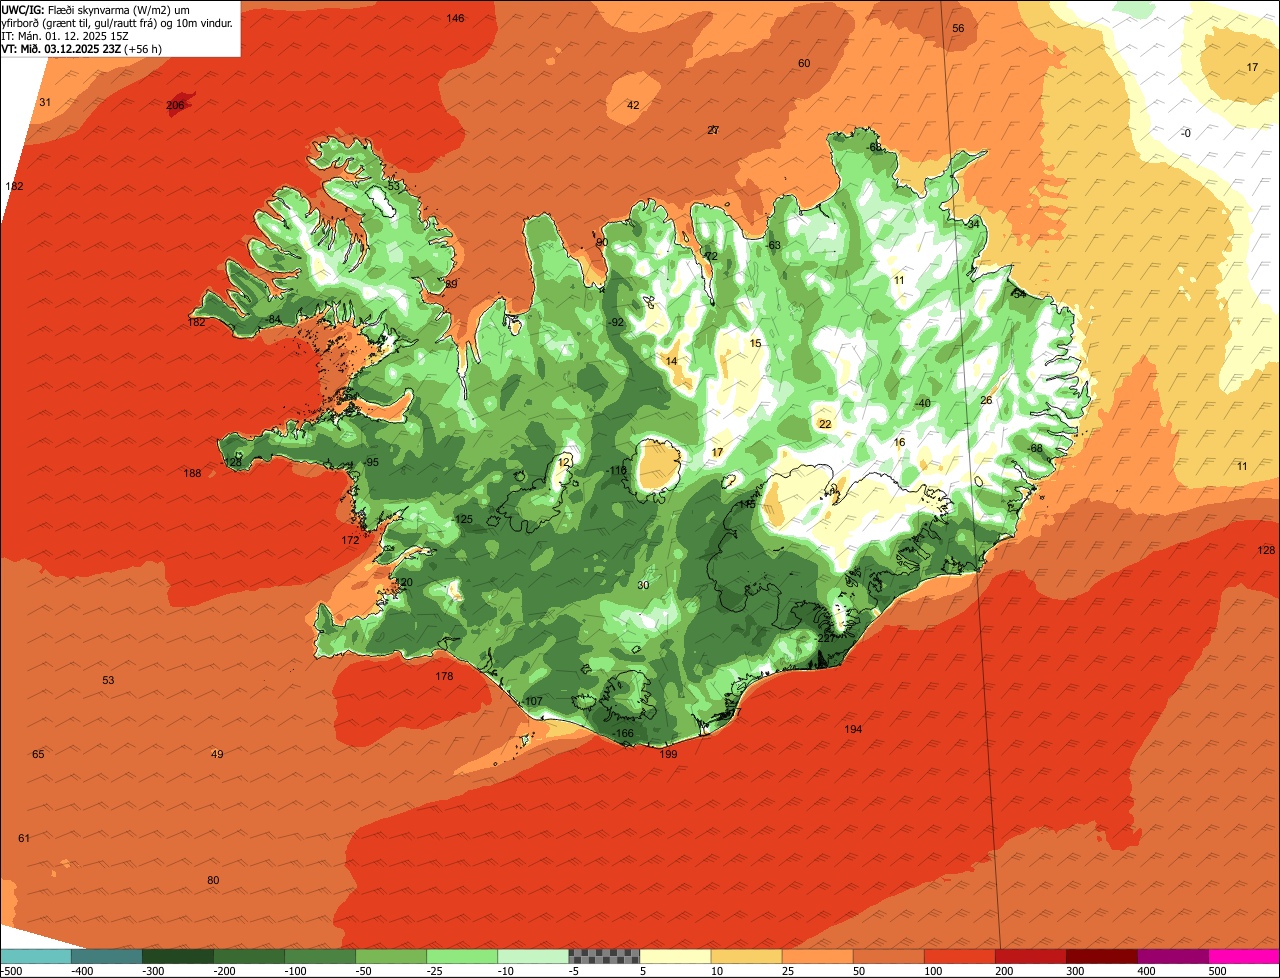Viewport: 1280px width, 978px height.
Task: Click the map value '30' in southern Iceland
Action: click(643, 585)
